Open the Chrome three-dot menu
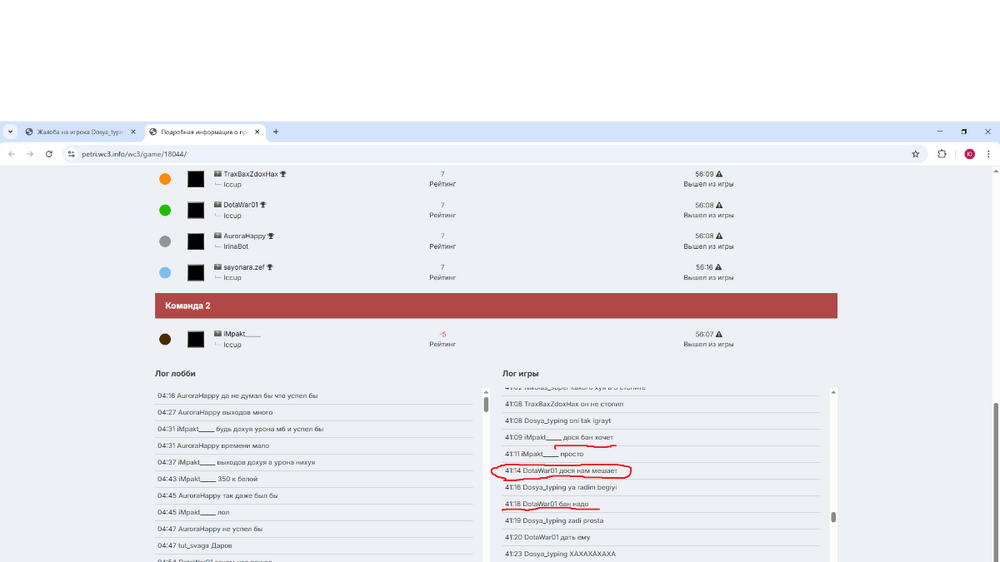This screenshot has width=1000, height=562. coord(989,154)
